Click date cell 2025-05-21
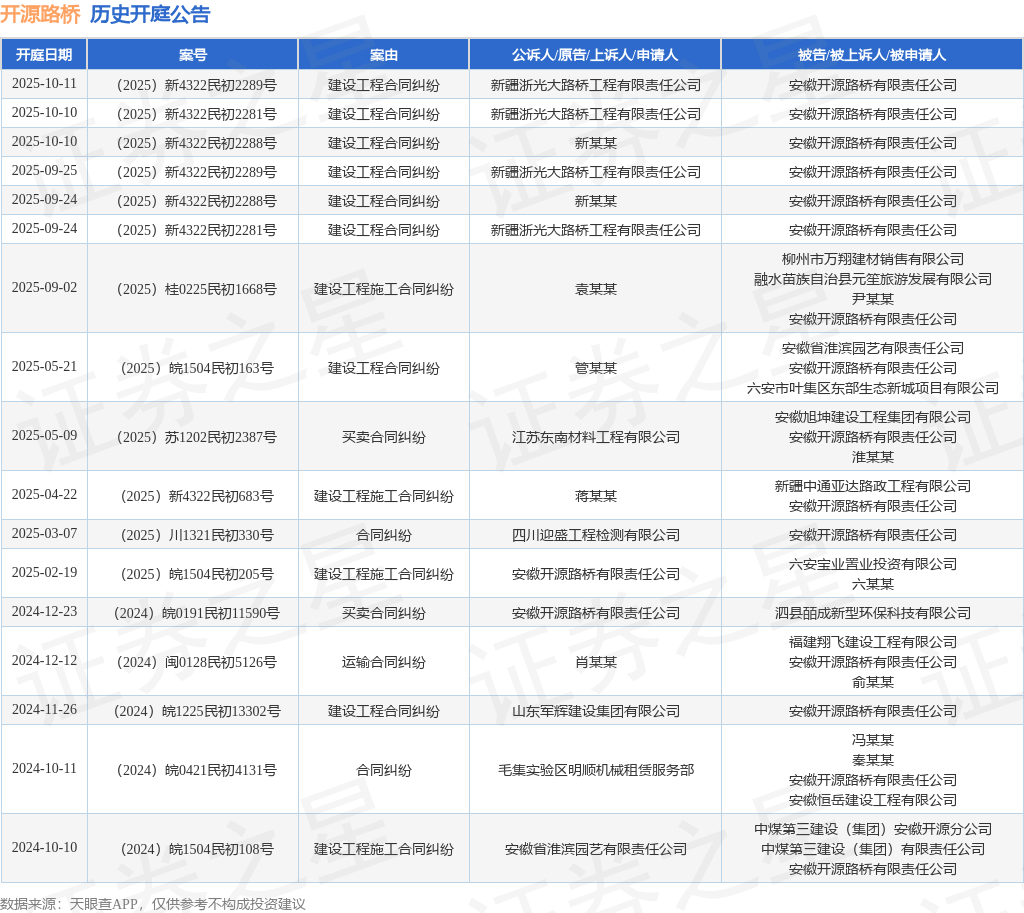The image size is (1024, 913). click(44, 366)
